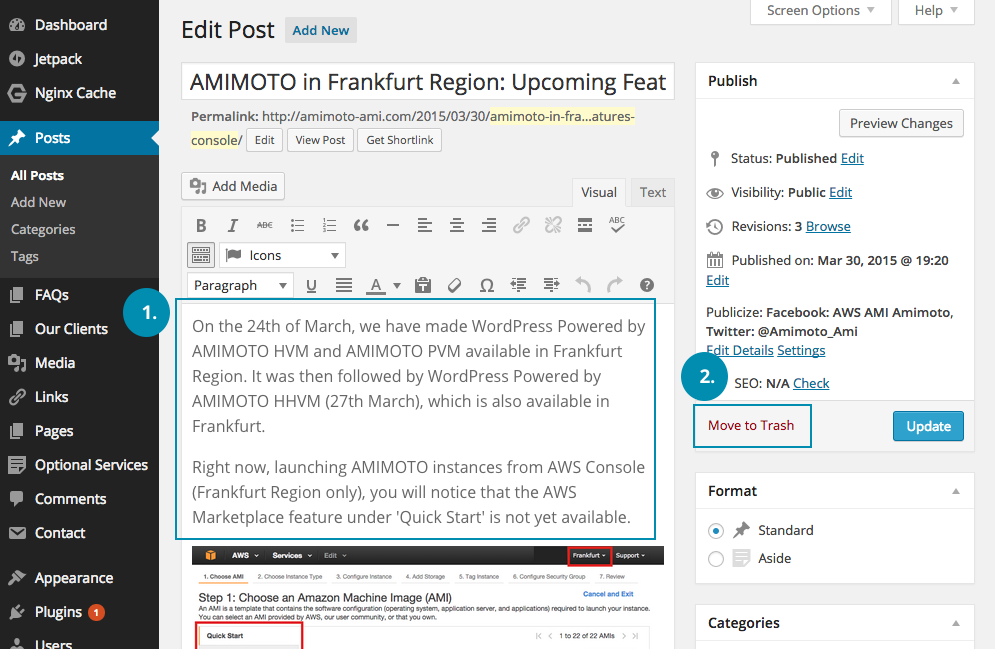The width and height of the screenshot is (995, 649).
Task: Insert a blockquote
Action: click(x=361, y=226)
